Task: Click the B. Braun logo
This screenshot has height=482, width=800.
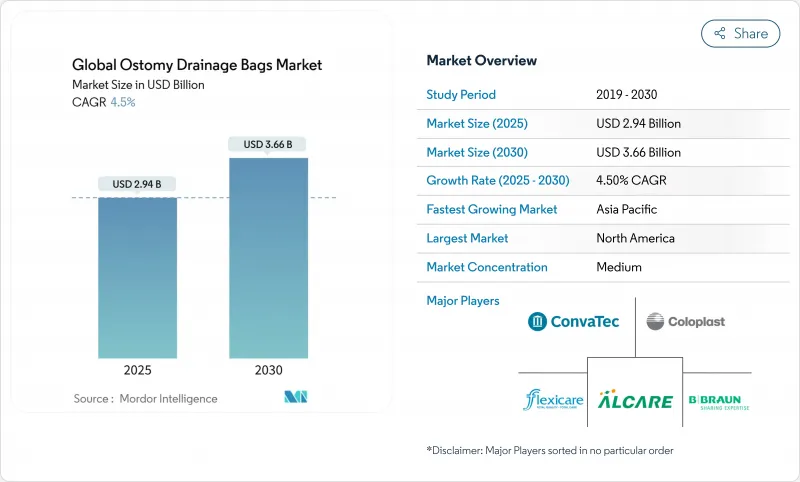Action: click(x=718, y=400)
